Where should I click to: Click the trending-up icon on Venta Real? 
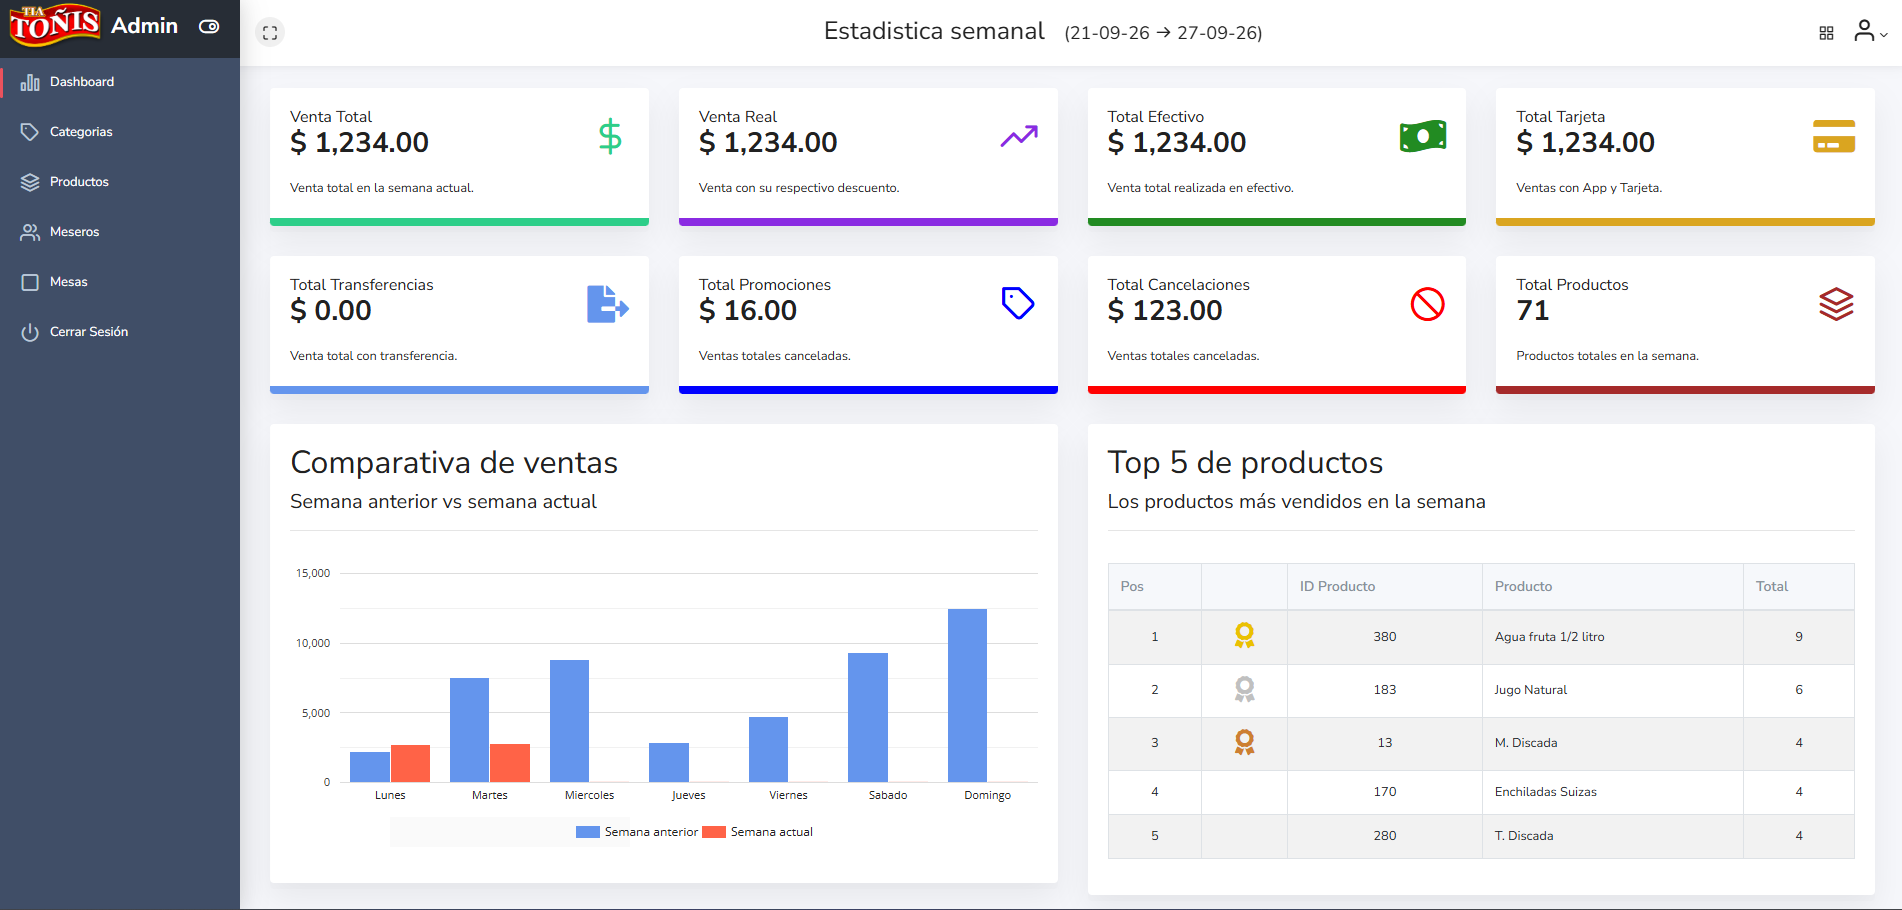[x=1019, y=136]
